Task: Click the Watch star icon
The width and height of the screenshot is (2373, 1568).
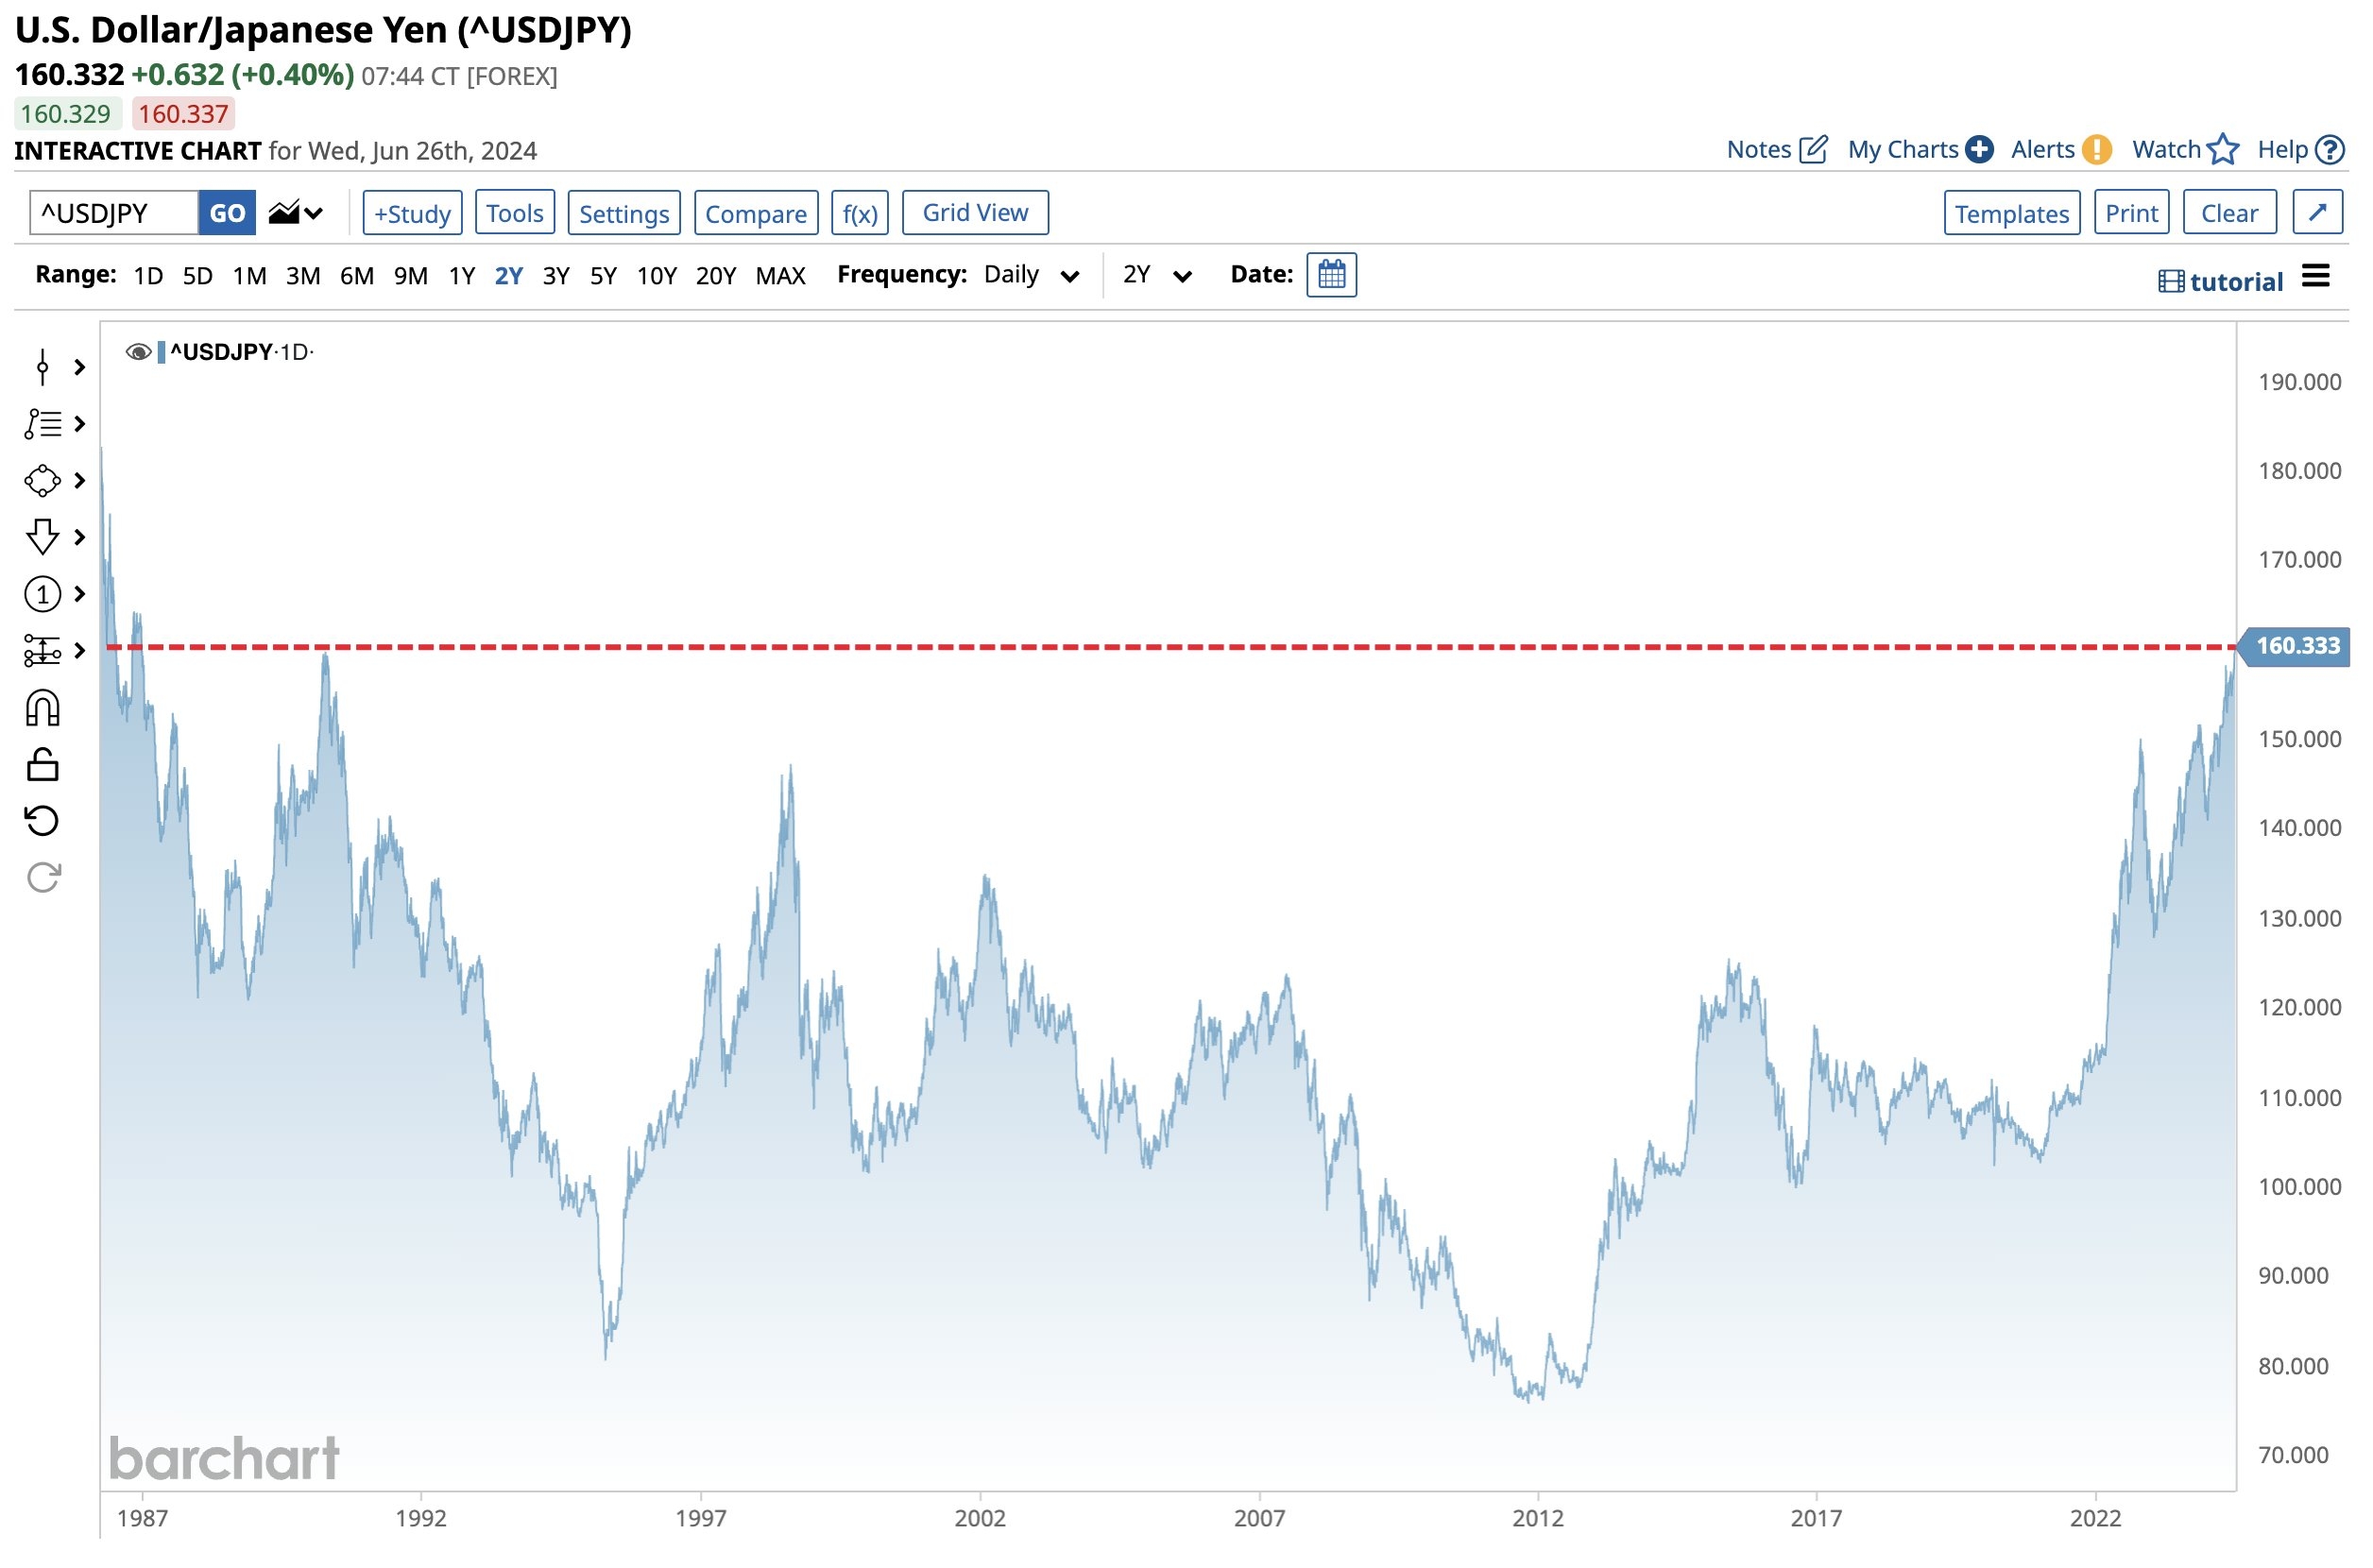Action: 2222,150
